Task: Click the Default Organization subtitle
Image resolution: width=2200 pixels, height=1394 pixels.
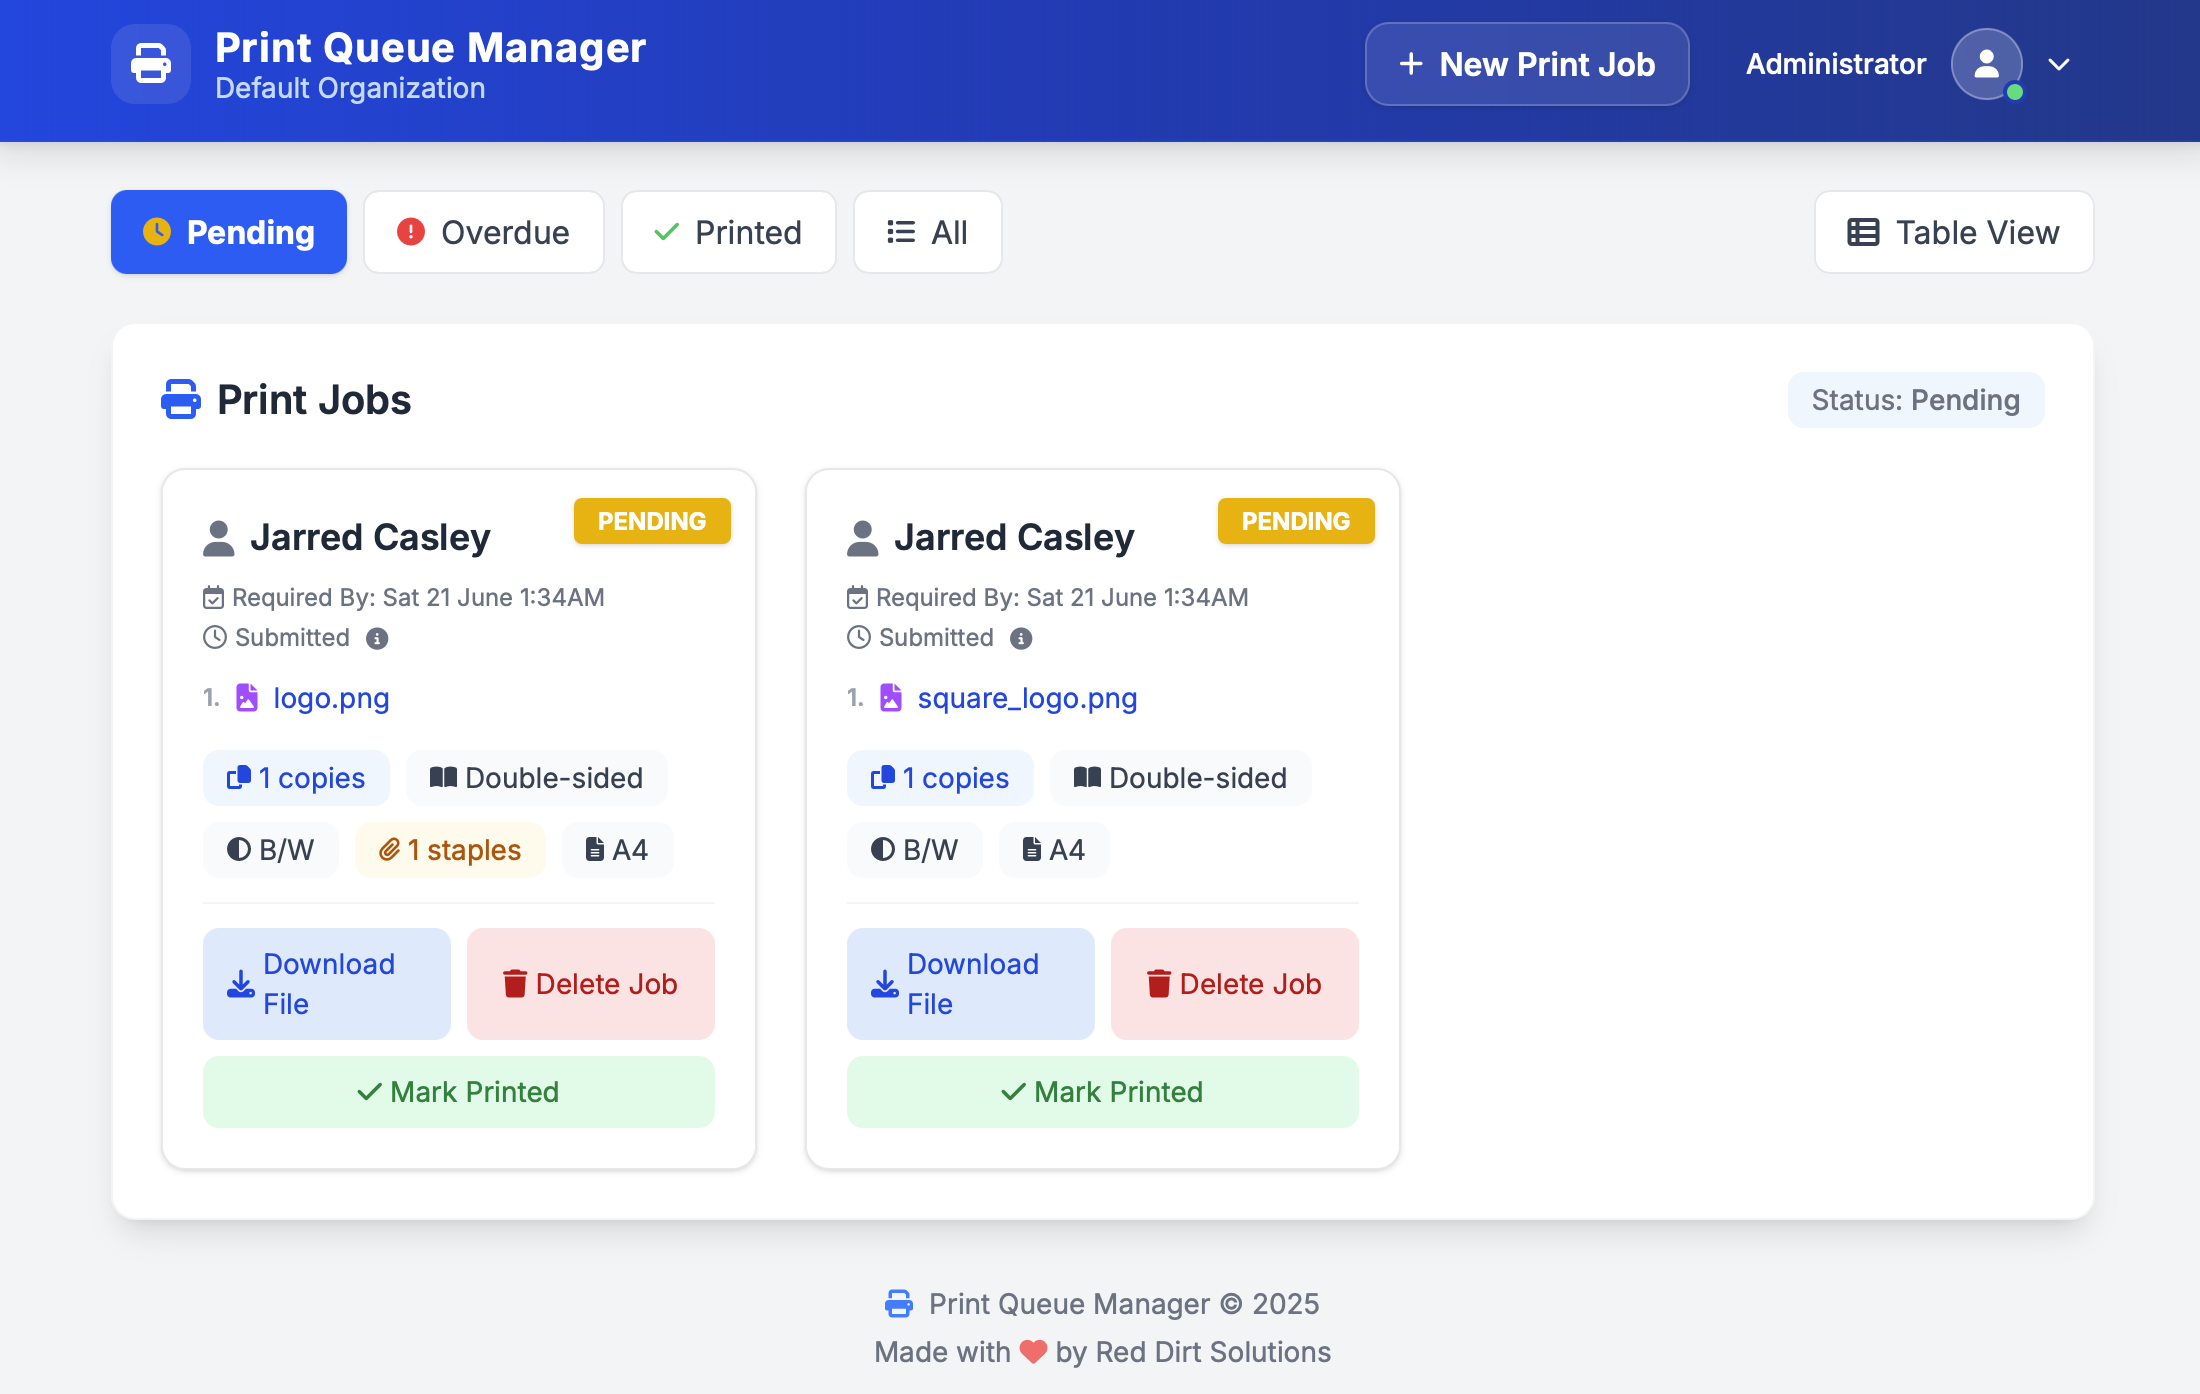Action: tap(350, 88)
